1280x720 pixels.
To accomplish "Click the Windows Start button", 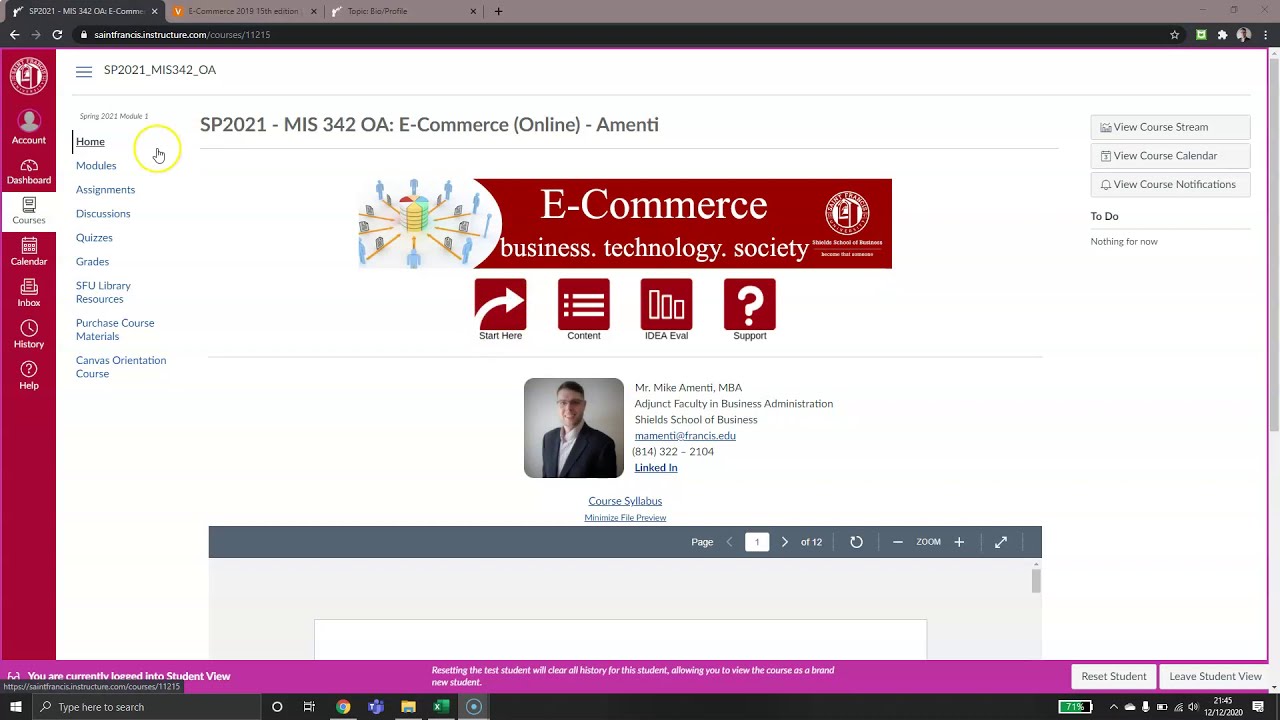I will 15,707.
